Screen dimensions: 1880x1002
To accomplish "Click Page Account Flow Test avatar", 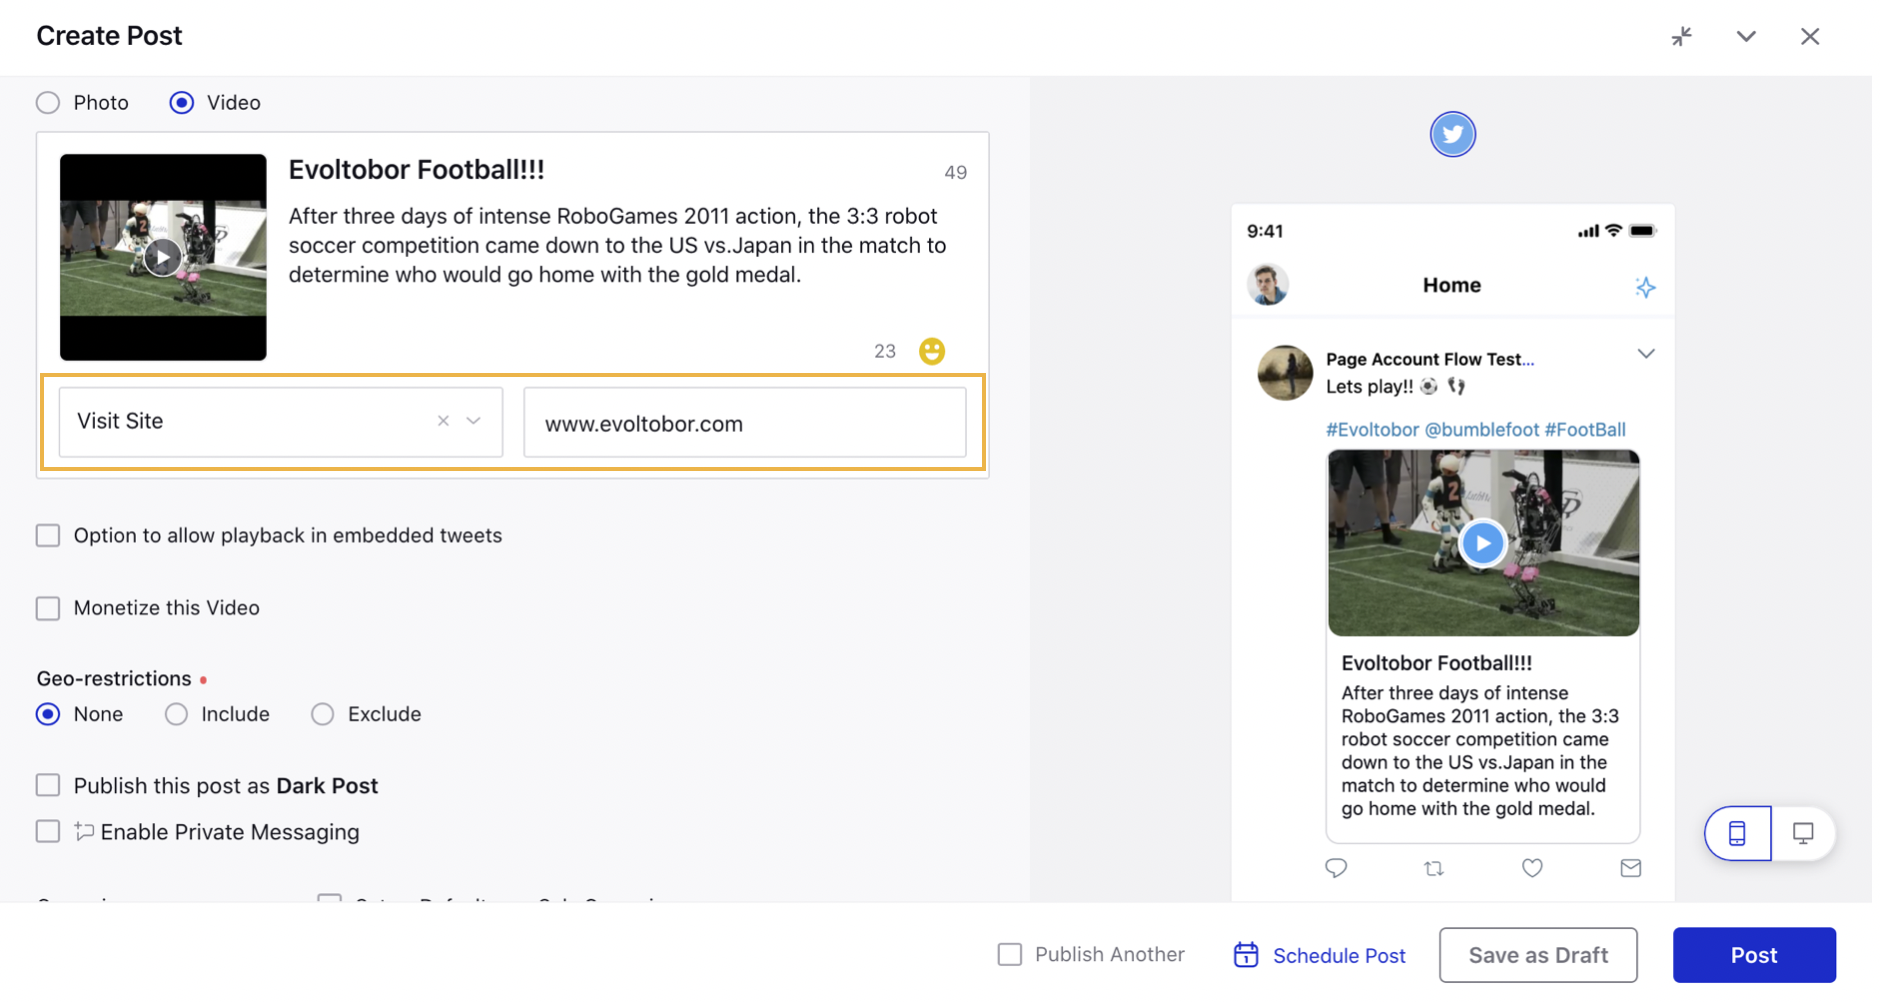I will (x=1285, y=373).
